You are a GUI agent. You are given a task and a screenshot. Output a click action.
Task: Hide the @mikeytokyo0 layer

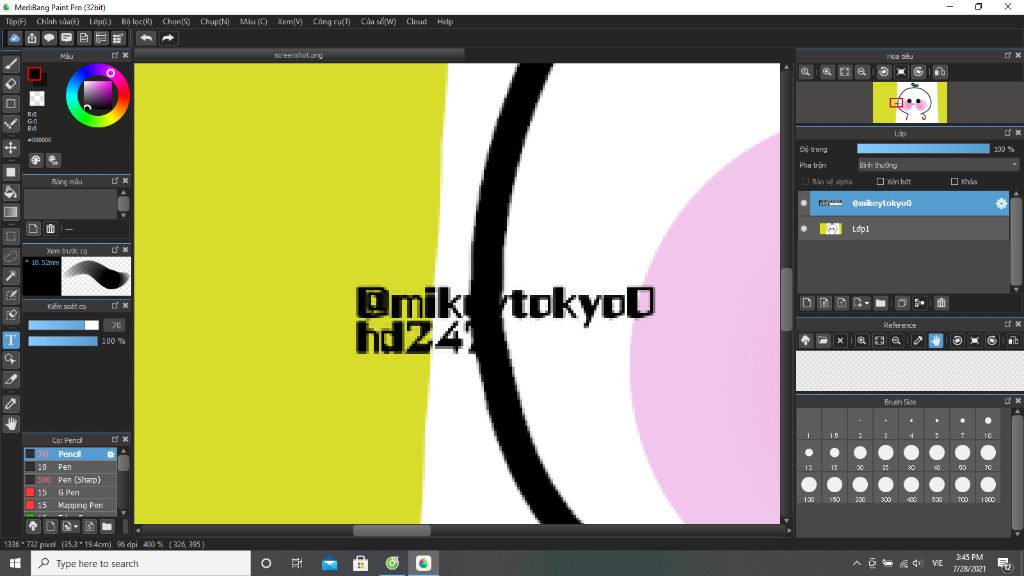coord(804,203)
